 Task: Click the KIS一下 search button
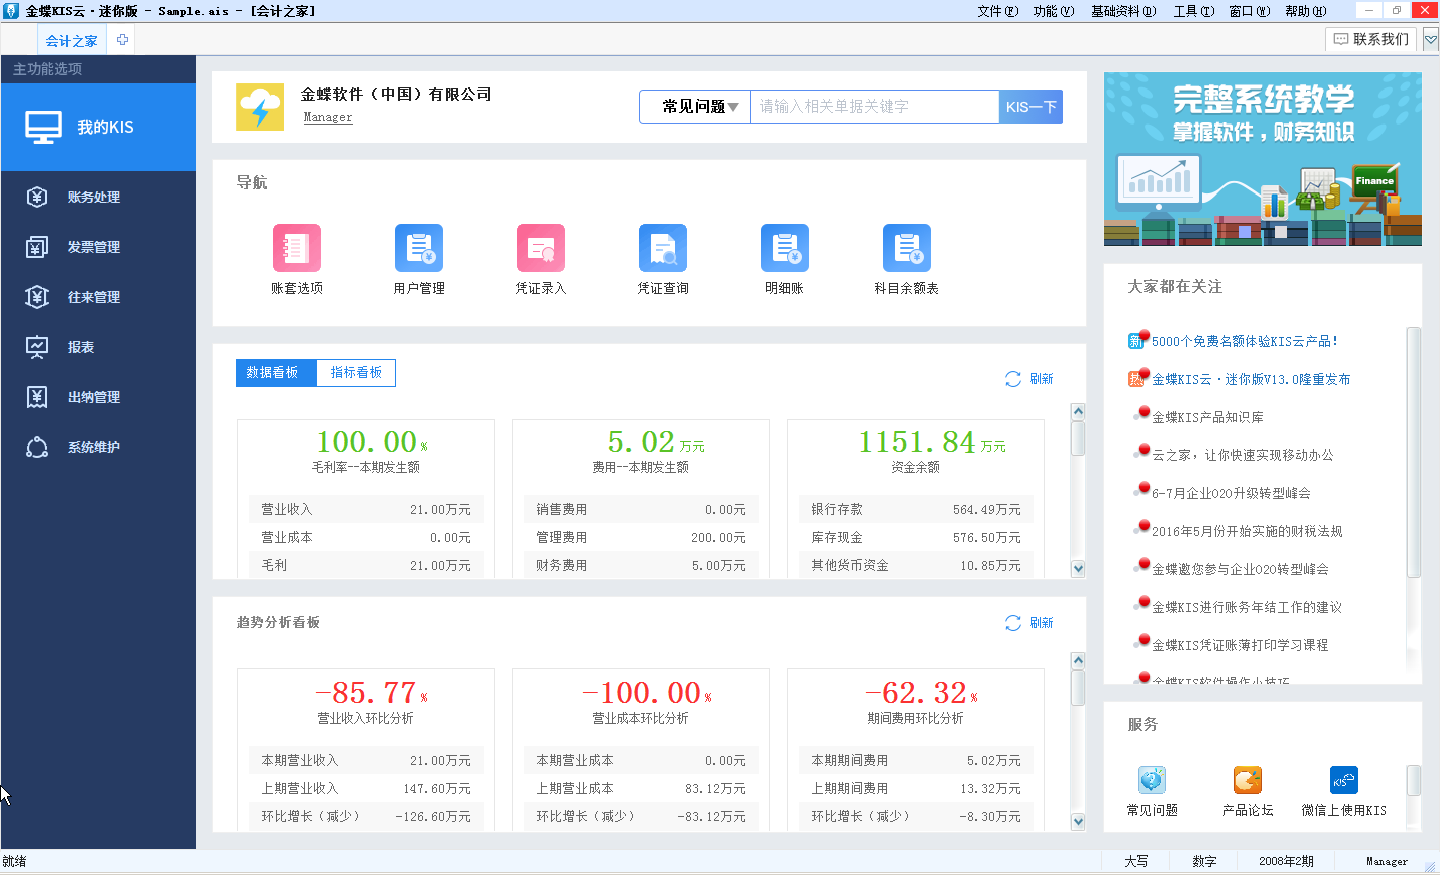click(x=1031, y=107)
